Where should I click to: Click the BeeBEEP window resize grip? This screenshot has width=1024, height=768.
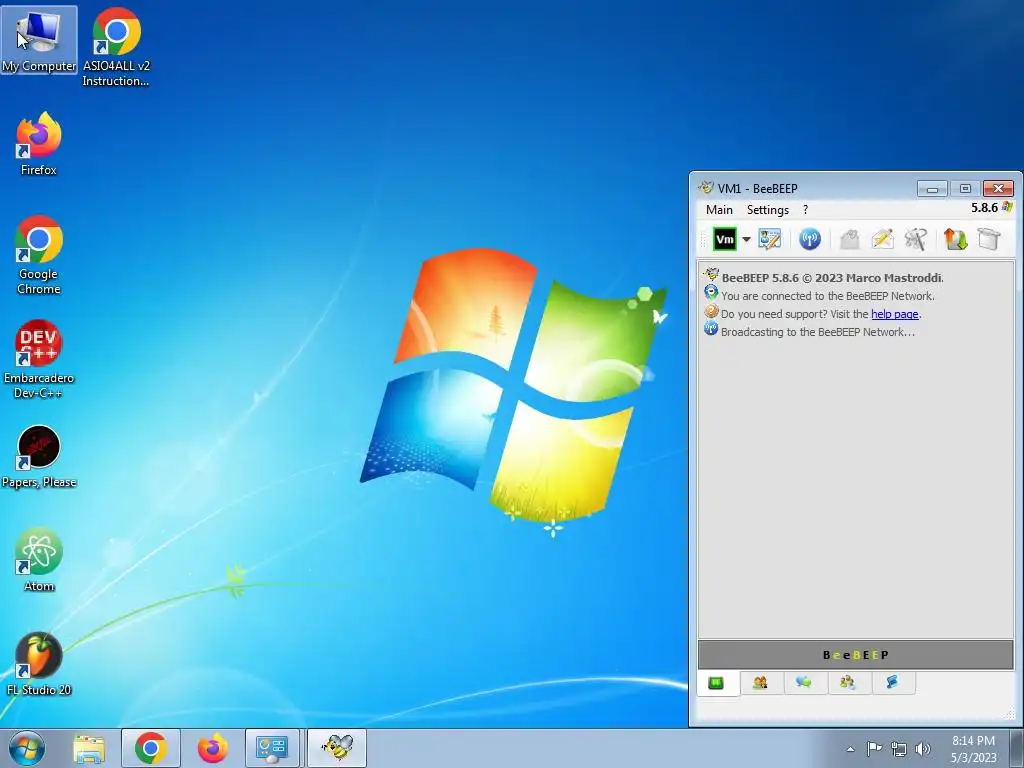[1010, 714]
